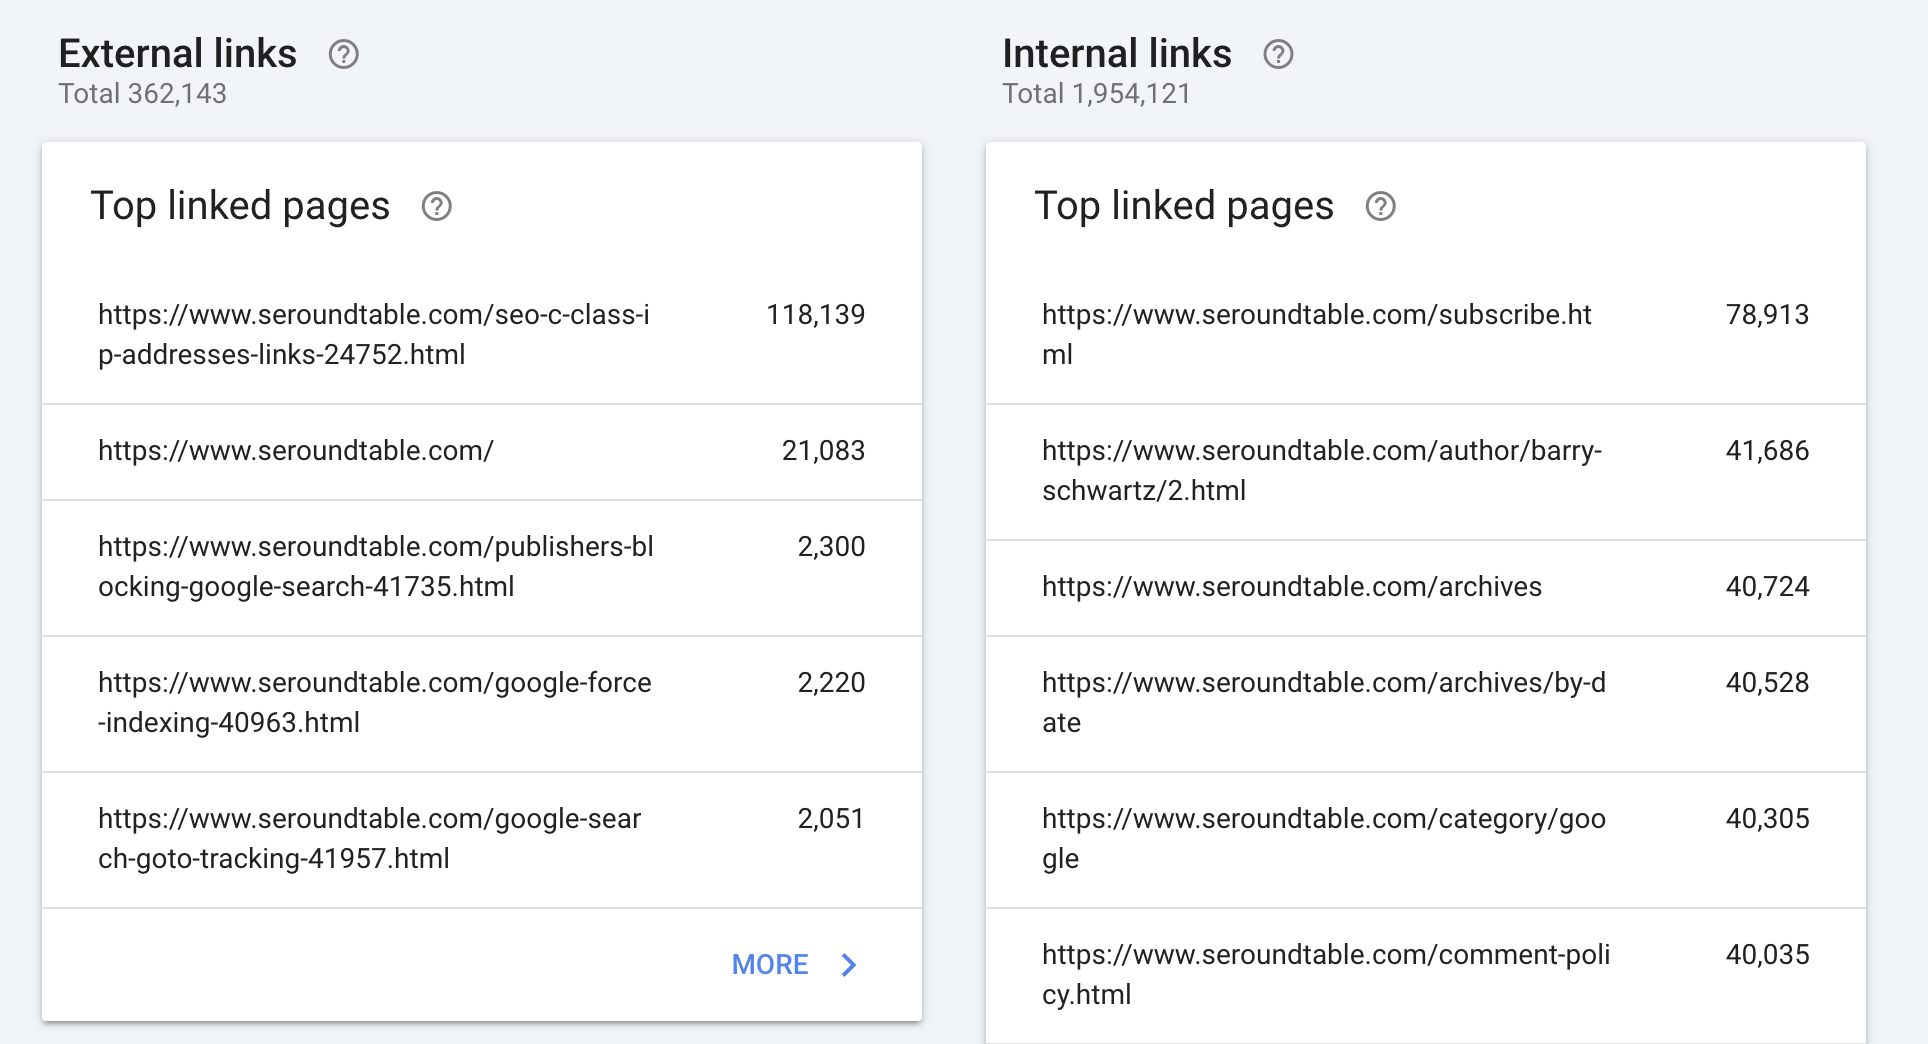
Task: Click the 2,051 link count
Action: [x=831, y=819]
